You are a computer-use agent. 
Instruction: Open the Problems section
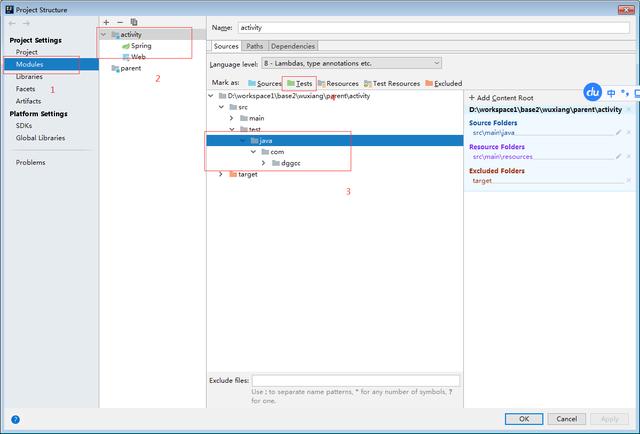(31, 162)
